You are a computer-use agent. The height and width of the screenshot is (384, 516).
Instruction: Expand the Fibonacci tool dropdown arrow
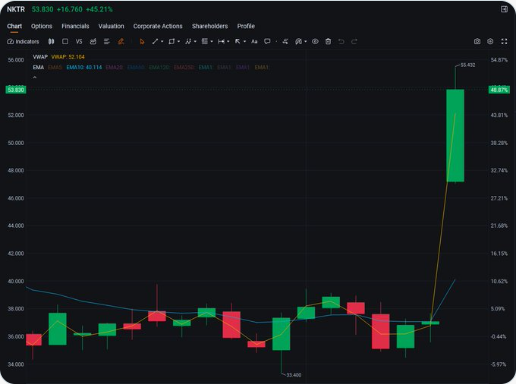[x=212, y=42]
